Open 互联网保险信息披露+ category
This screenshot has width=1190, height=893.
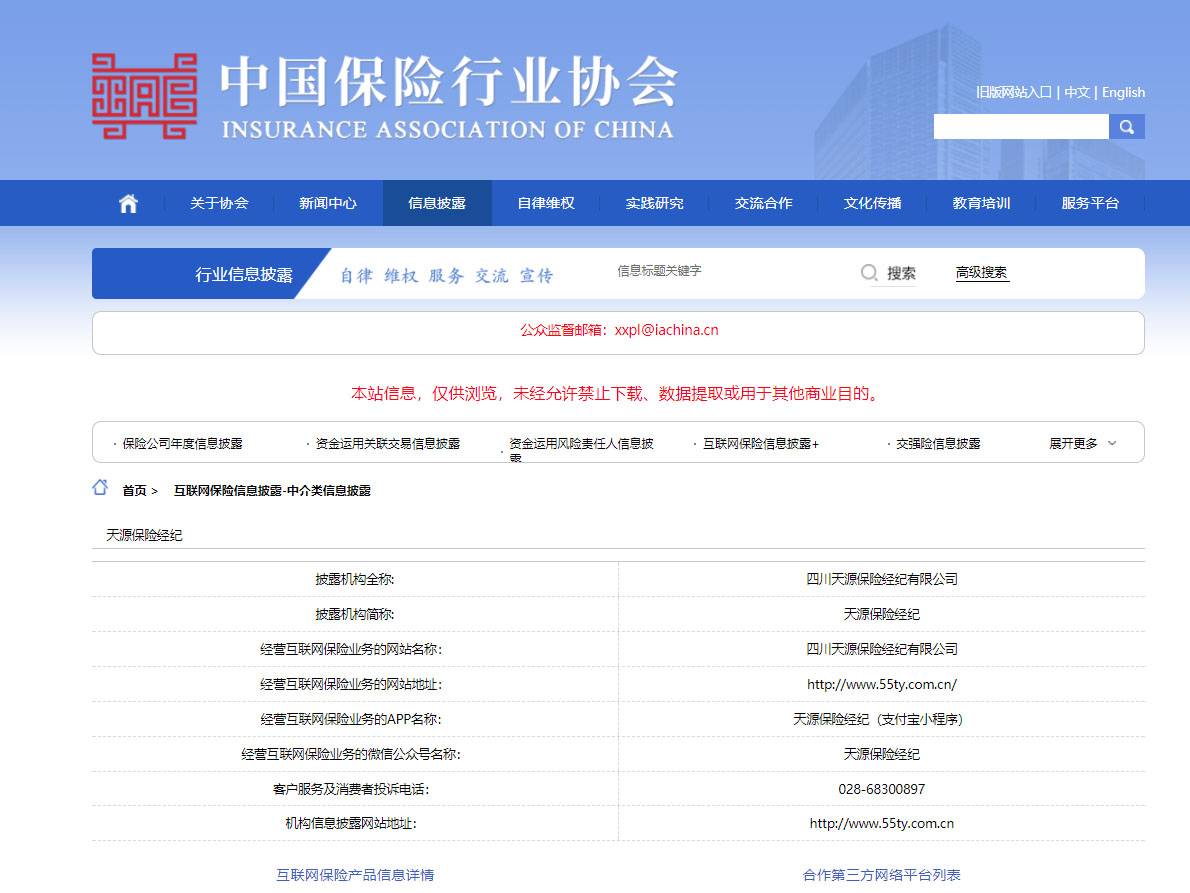(760, 443)
